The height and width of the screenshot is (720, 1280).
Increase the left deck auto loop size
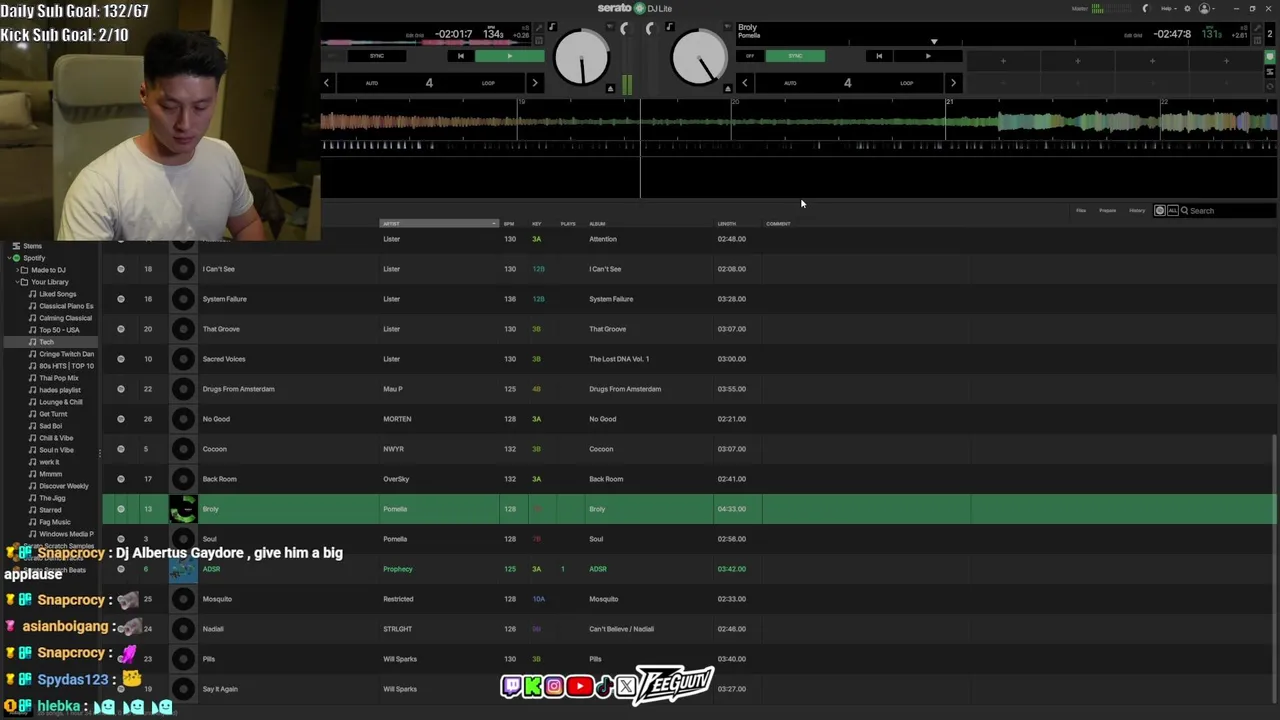[x=535, y=83]
